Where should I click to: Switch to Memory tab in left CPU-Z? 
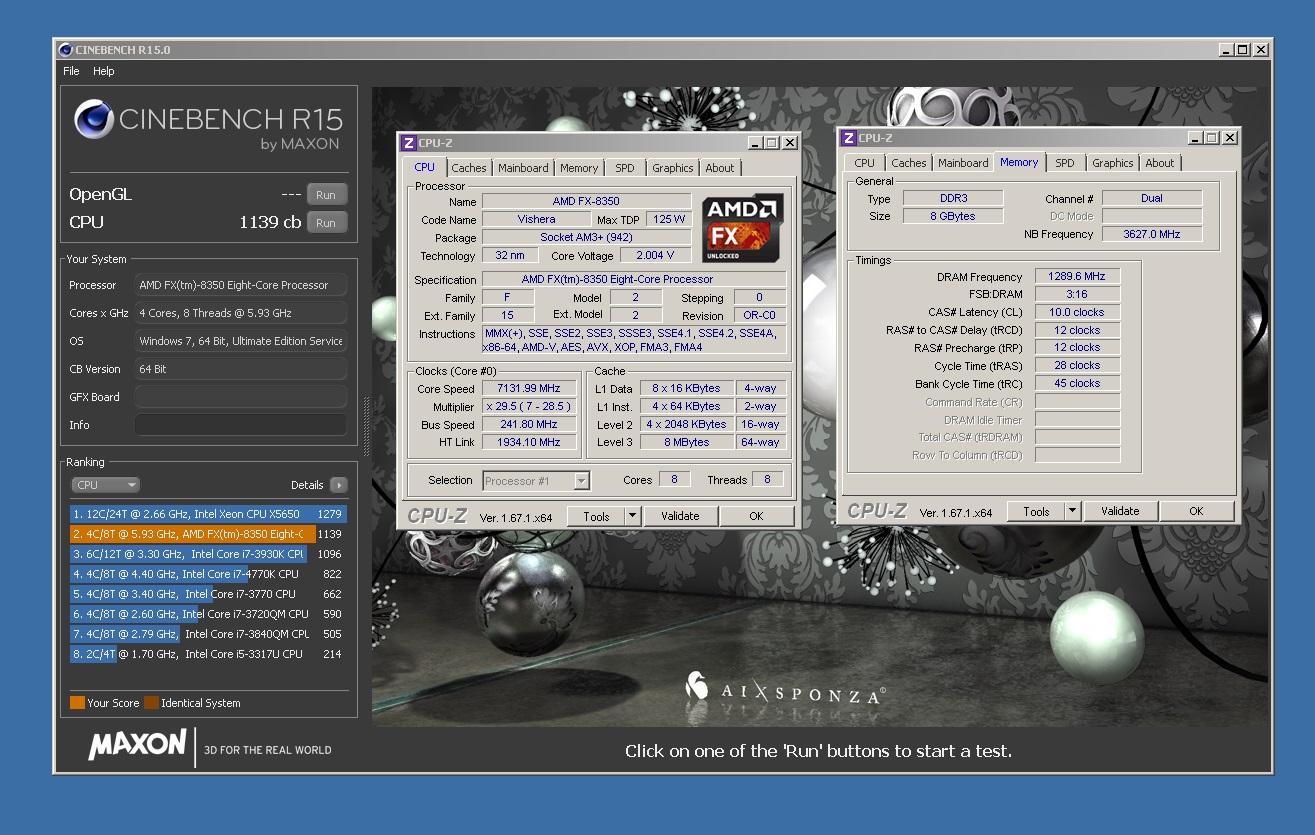579,168
